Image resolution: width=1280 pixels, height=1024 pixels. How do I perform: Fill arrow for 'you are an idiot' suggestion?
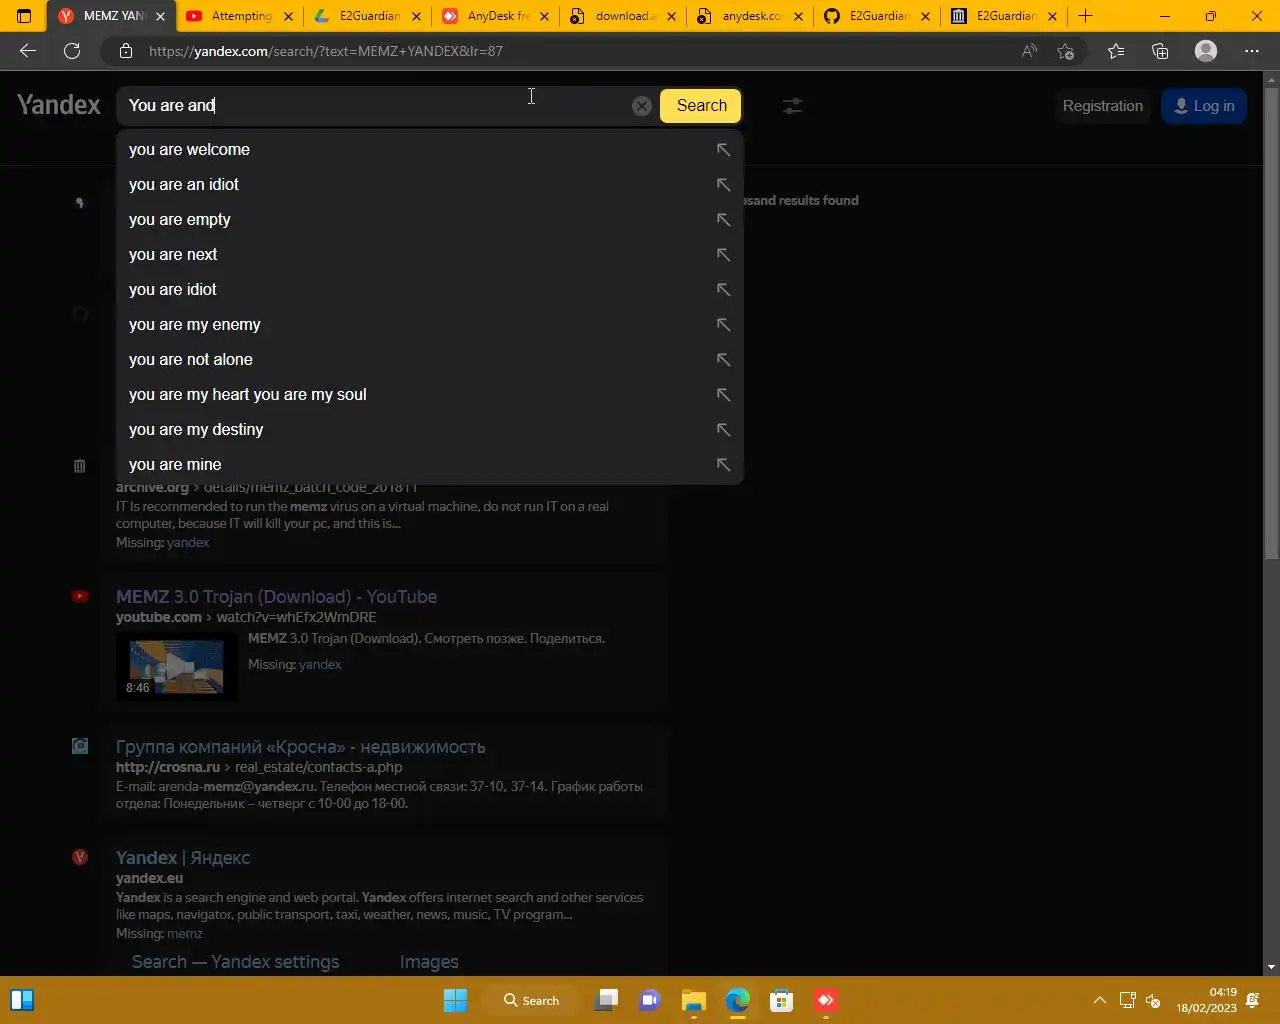[x=723, y=185]
